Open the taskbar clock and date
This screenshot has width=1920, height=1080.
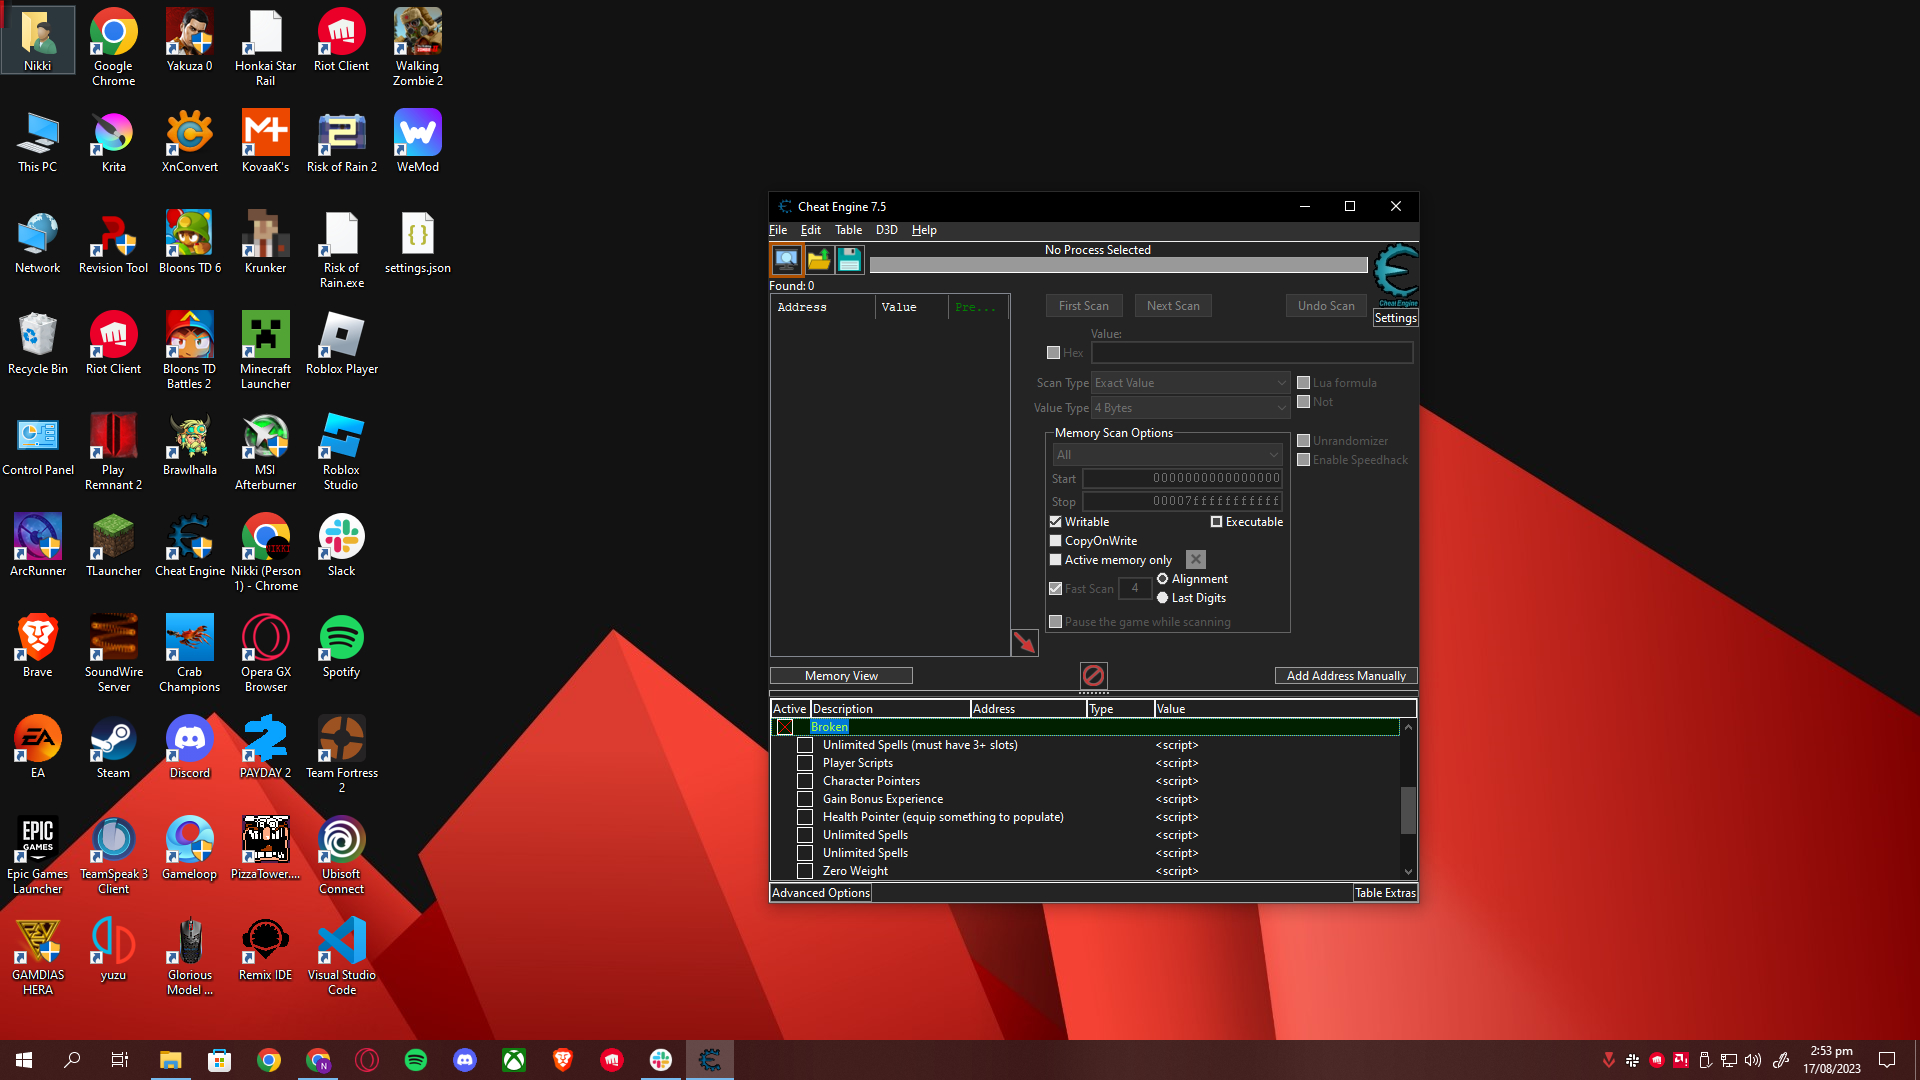click(1831, 1060)
